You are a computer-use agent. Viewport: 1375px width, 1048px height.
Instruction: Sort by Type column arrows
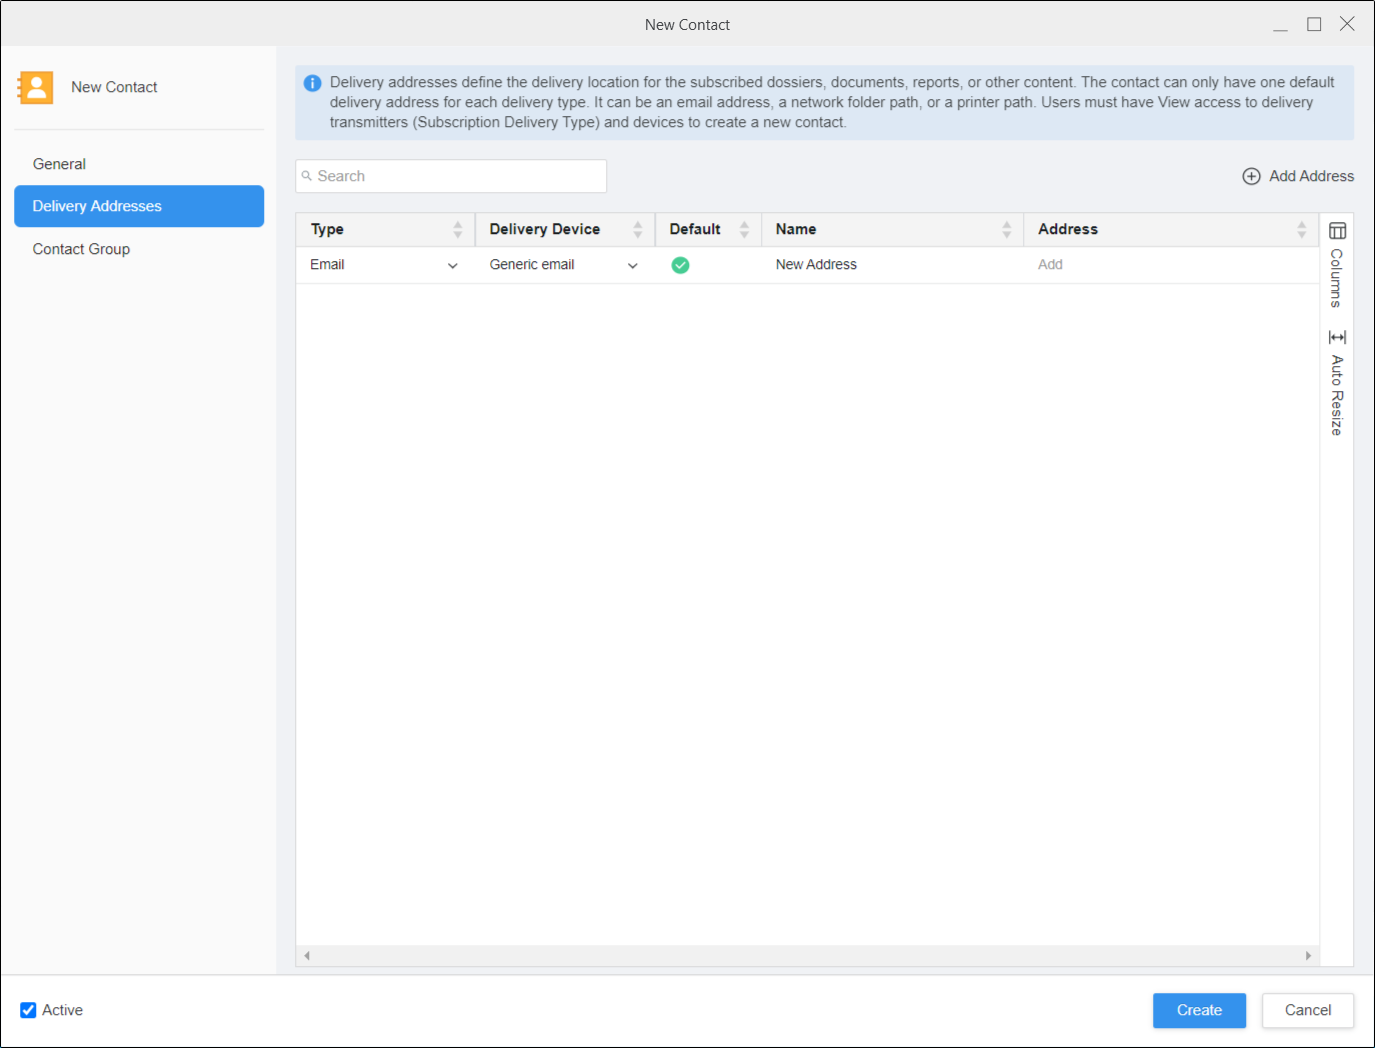[457, 229]
